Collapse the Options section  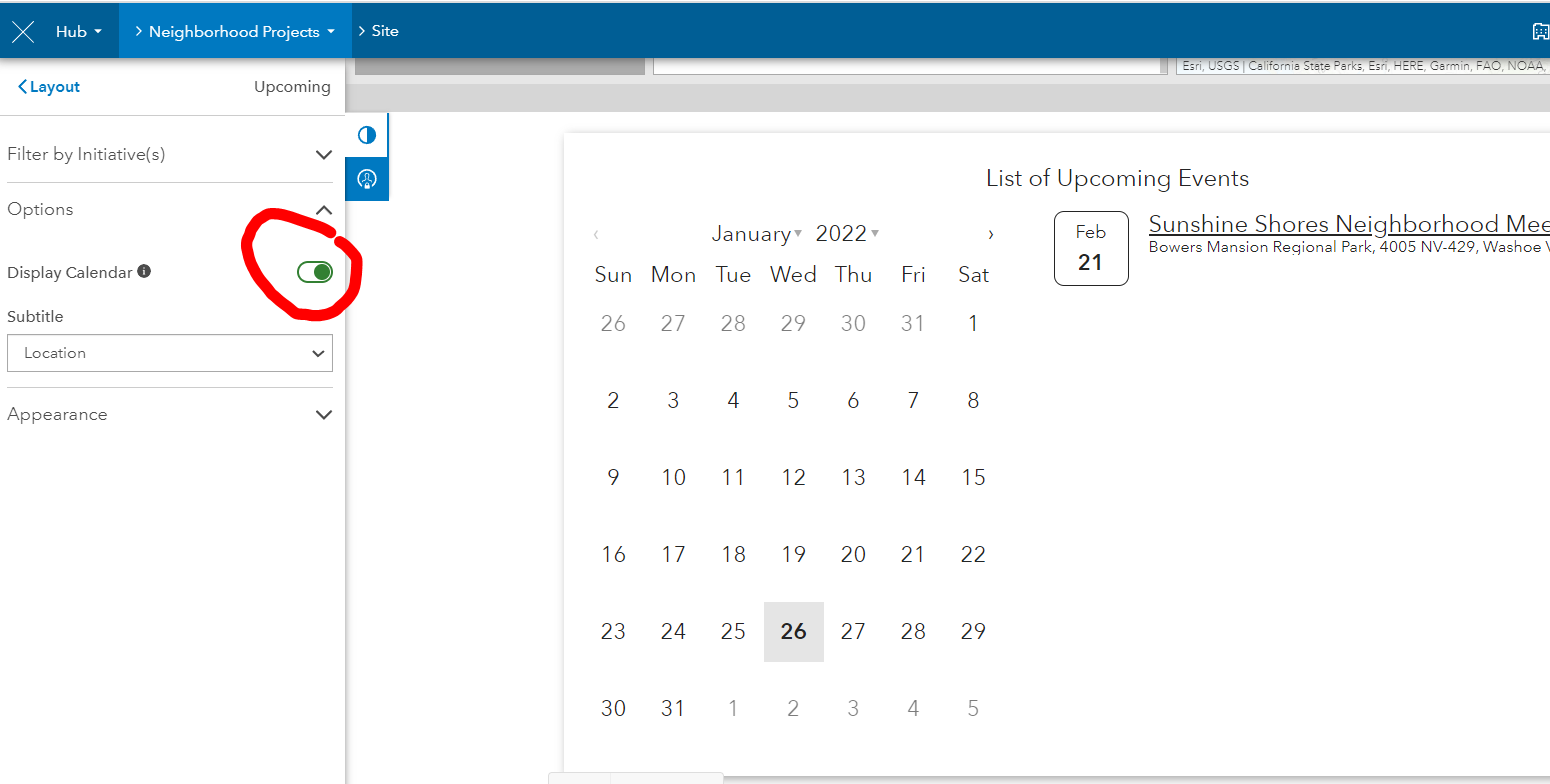(323, 210)
